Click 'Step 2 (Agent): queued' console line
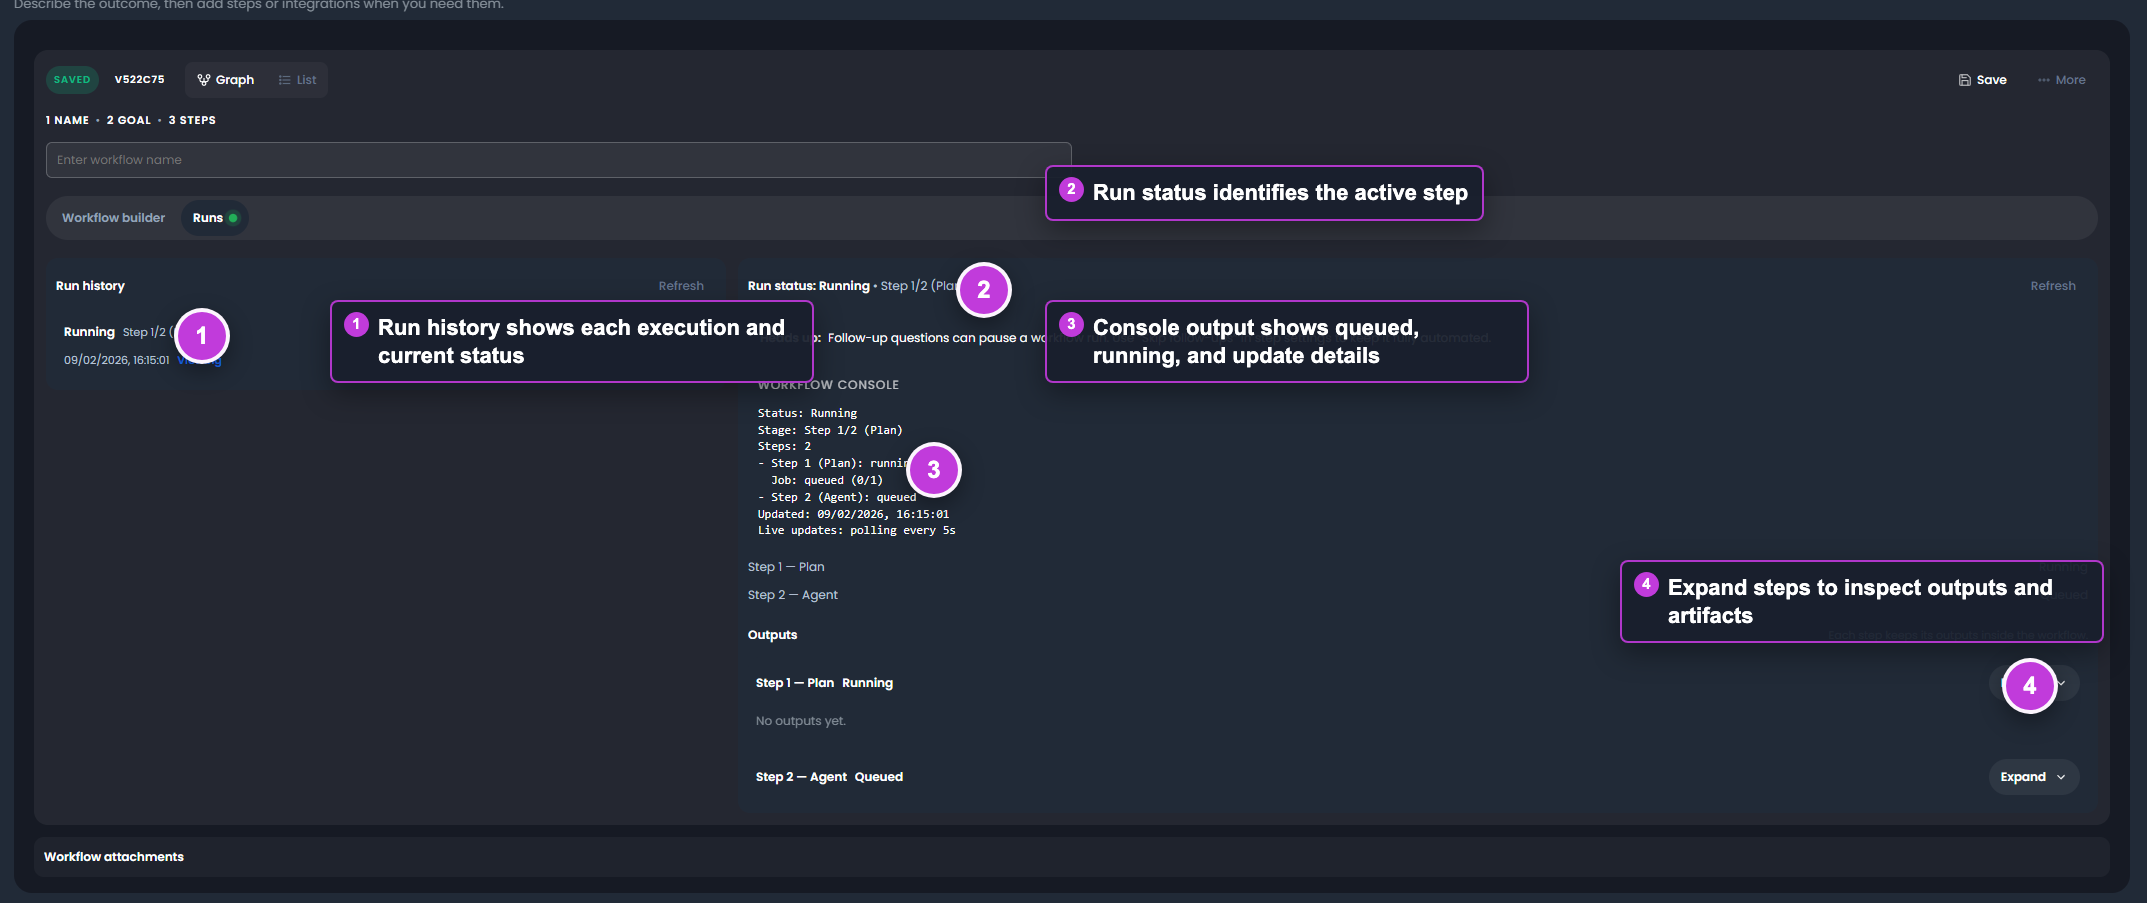Viewport: 2147px width, 903px height. click(837, 497)
